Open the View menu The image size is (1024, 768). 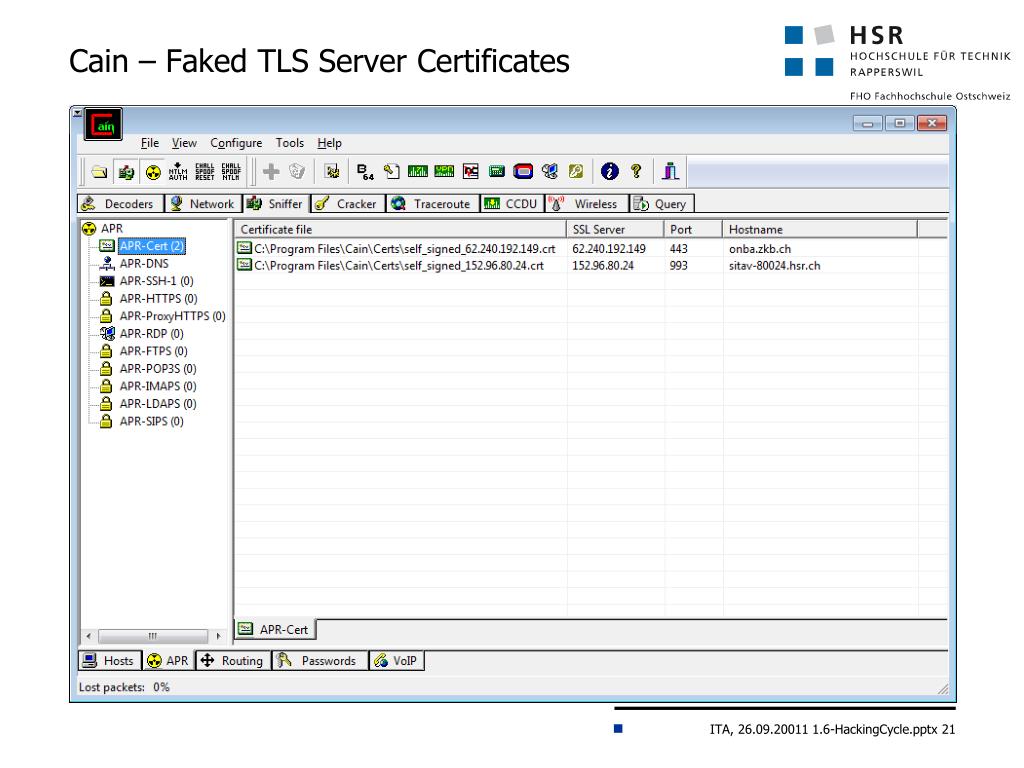[184, 143]
